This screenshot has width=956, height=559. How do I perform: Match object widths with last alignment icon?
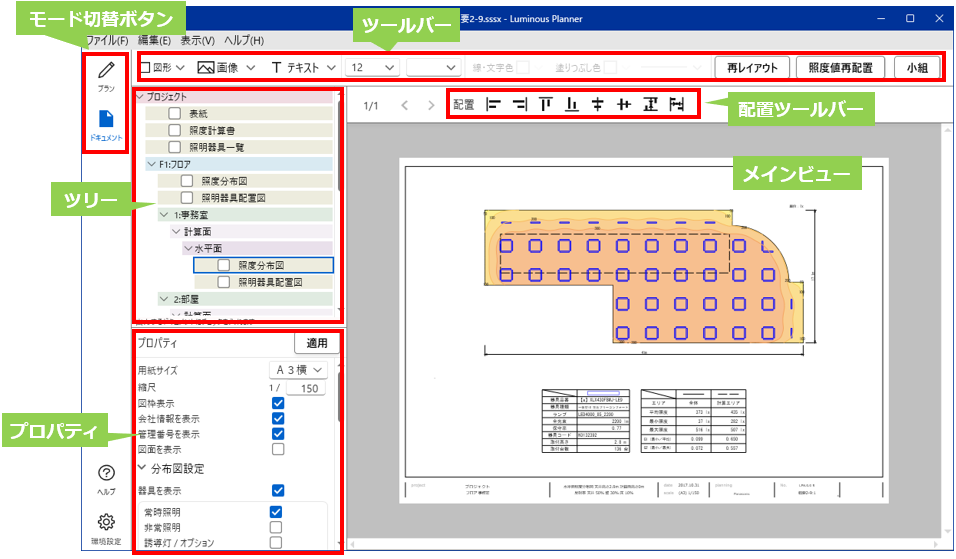676,104
